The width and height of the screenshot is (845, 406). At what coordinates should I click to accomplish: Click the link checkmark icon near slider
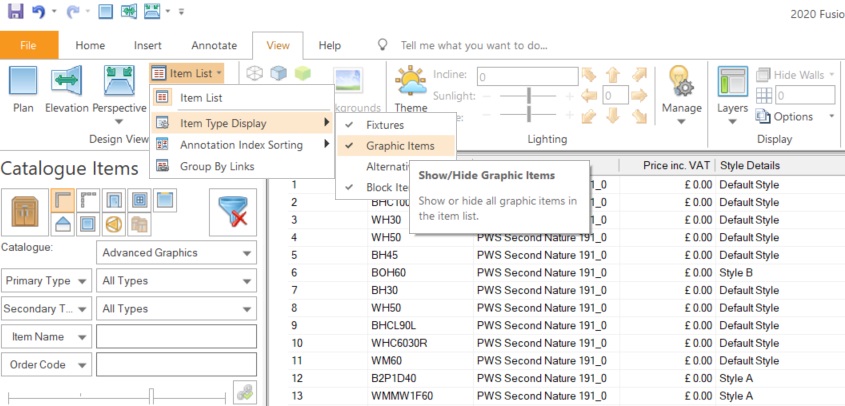pos(245,392)
